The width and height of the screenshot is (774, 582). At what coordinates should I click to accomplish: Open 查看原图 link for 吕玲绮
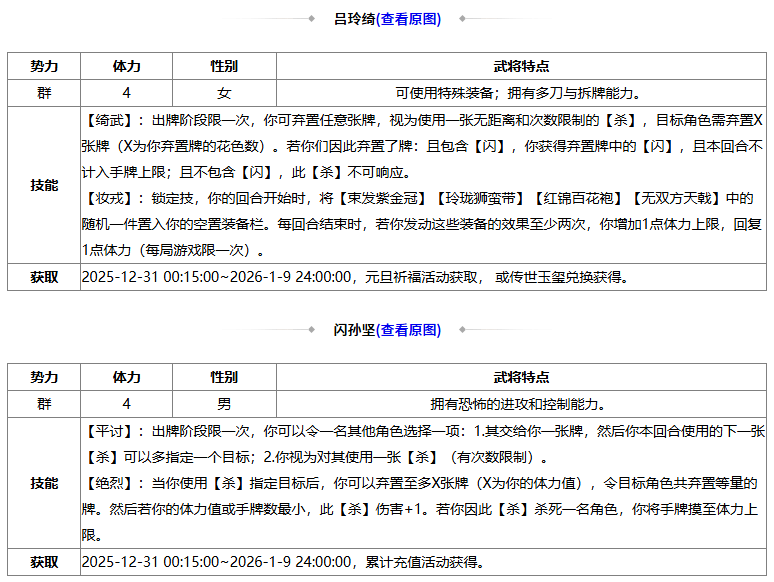click(408, 19)
